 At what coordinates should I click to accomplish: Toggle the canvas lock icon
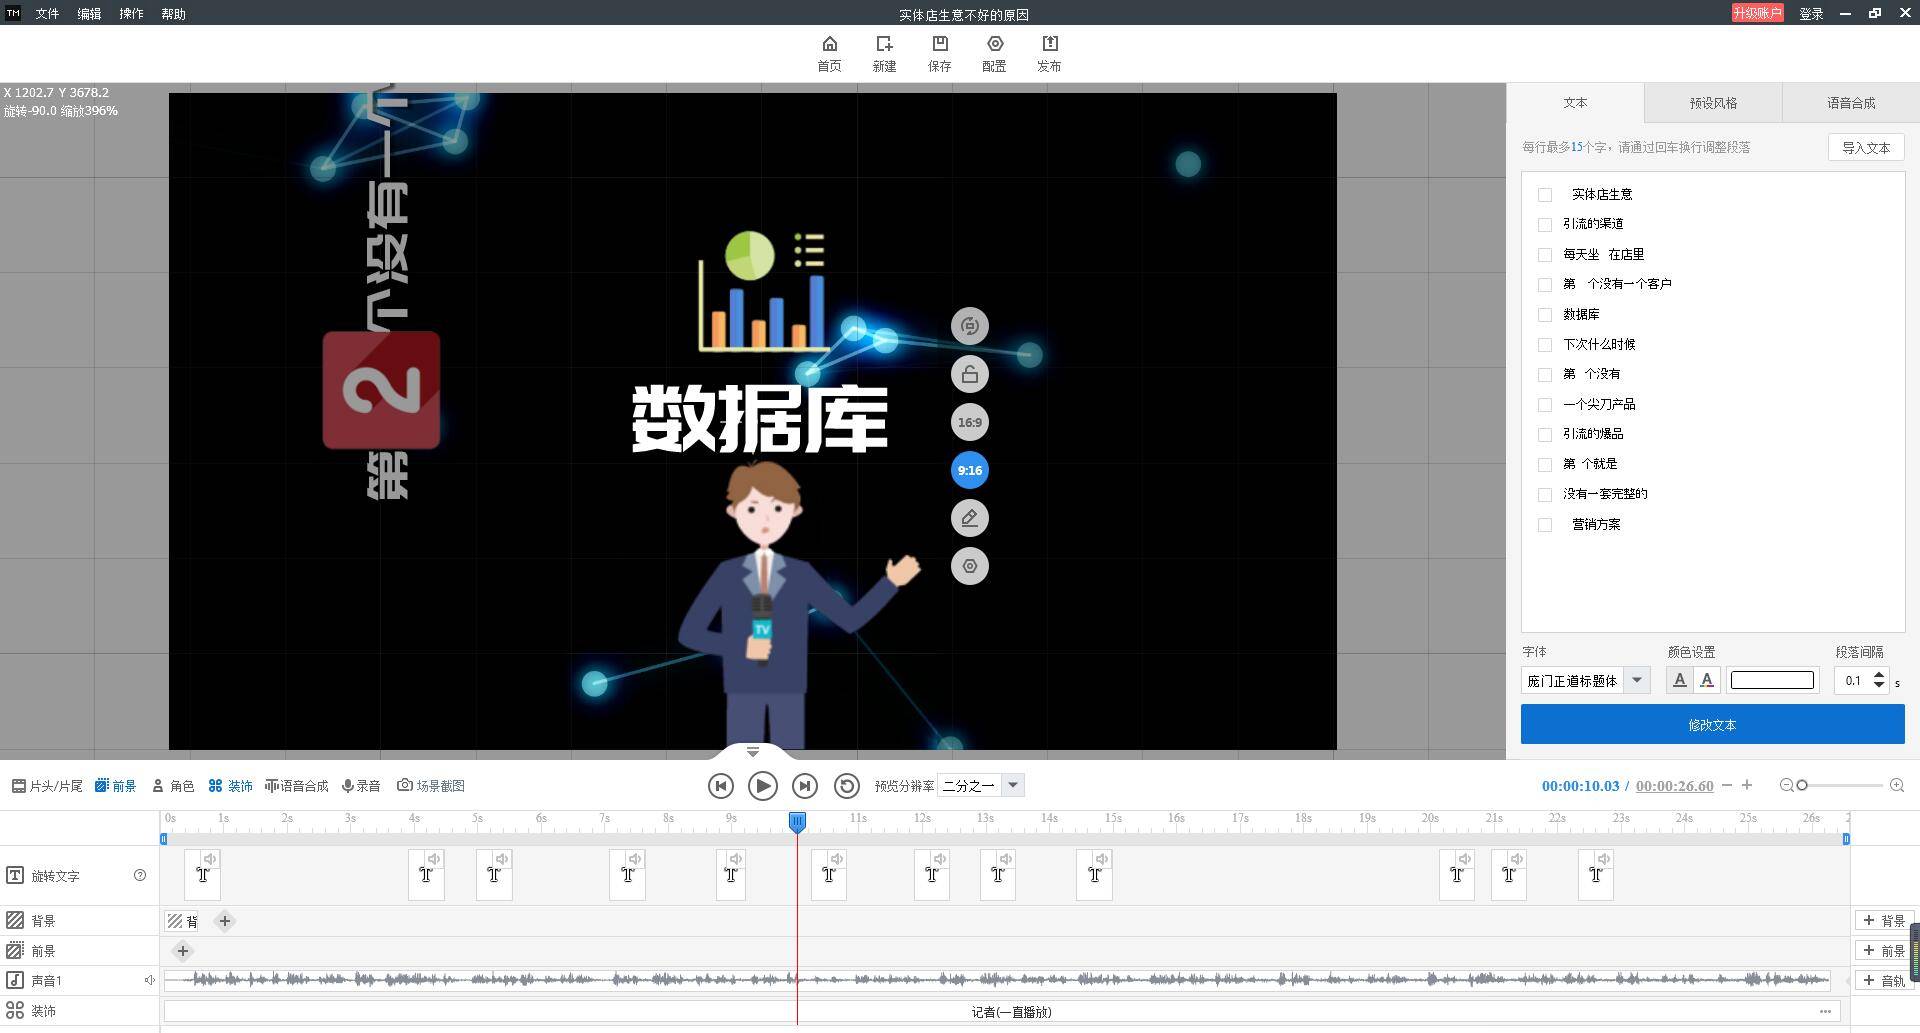tap(970, 374)
